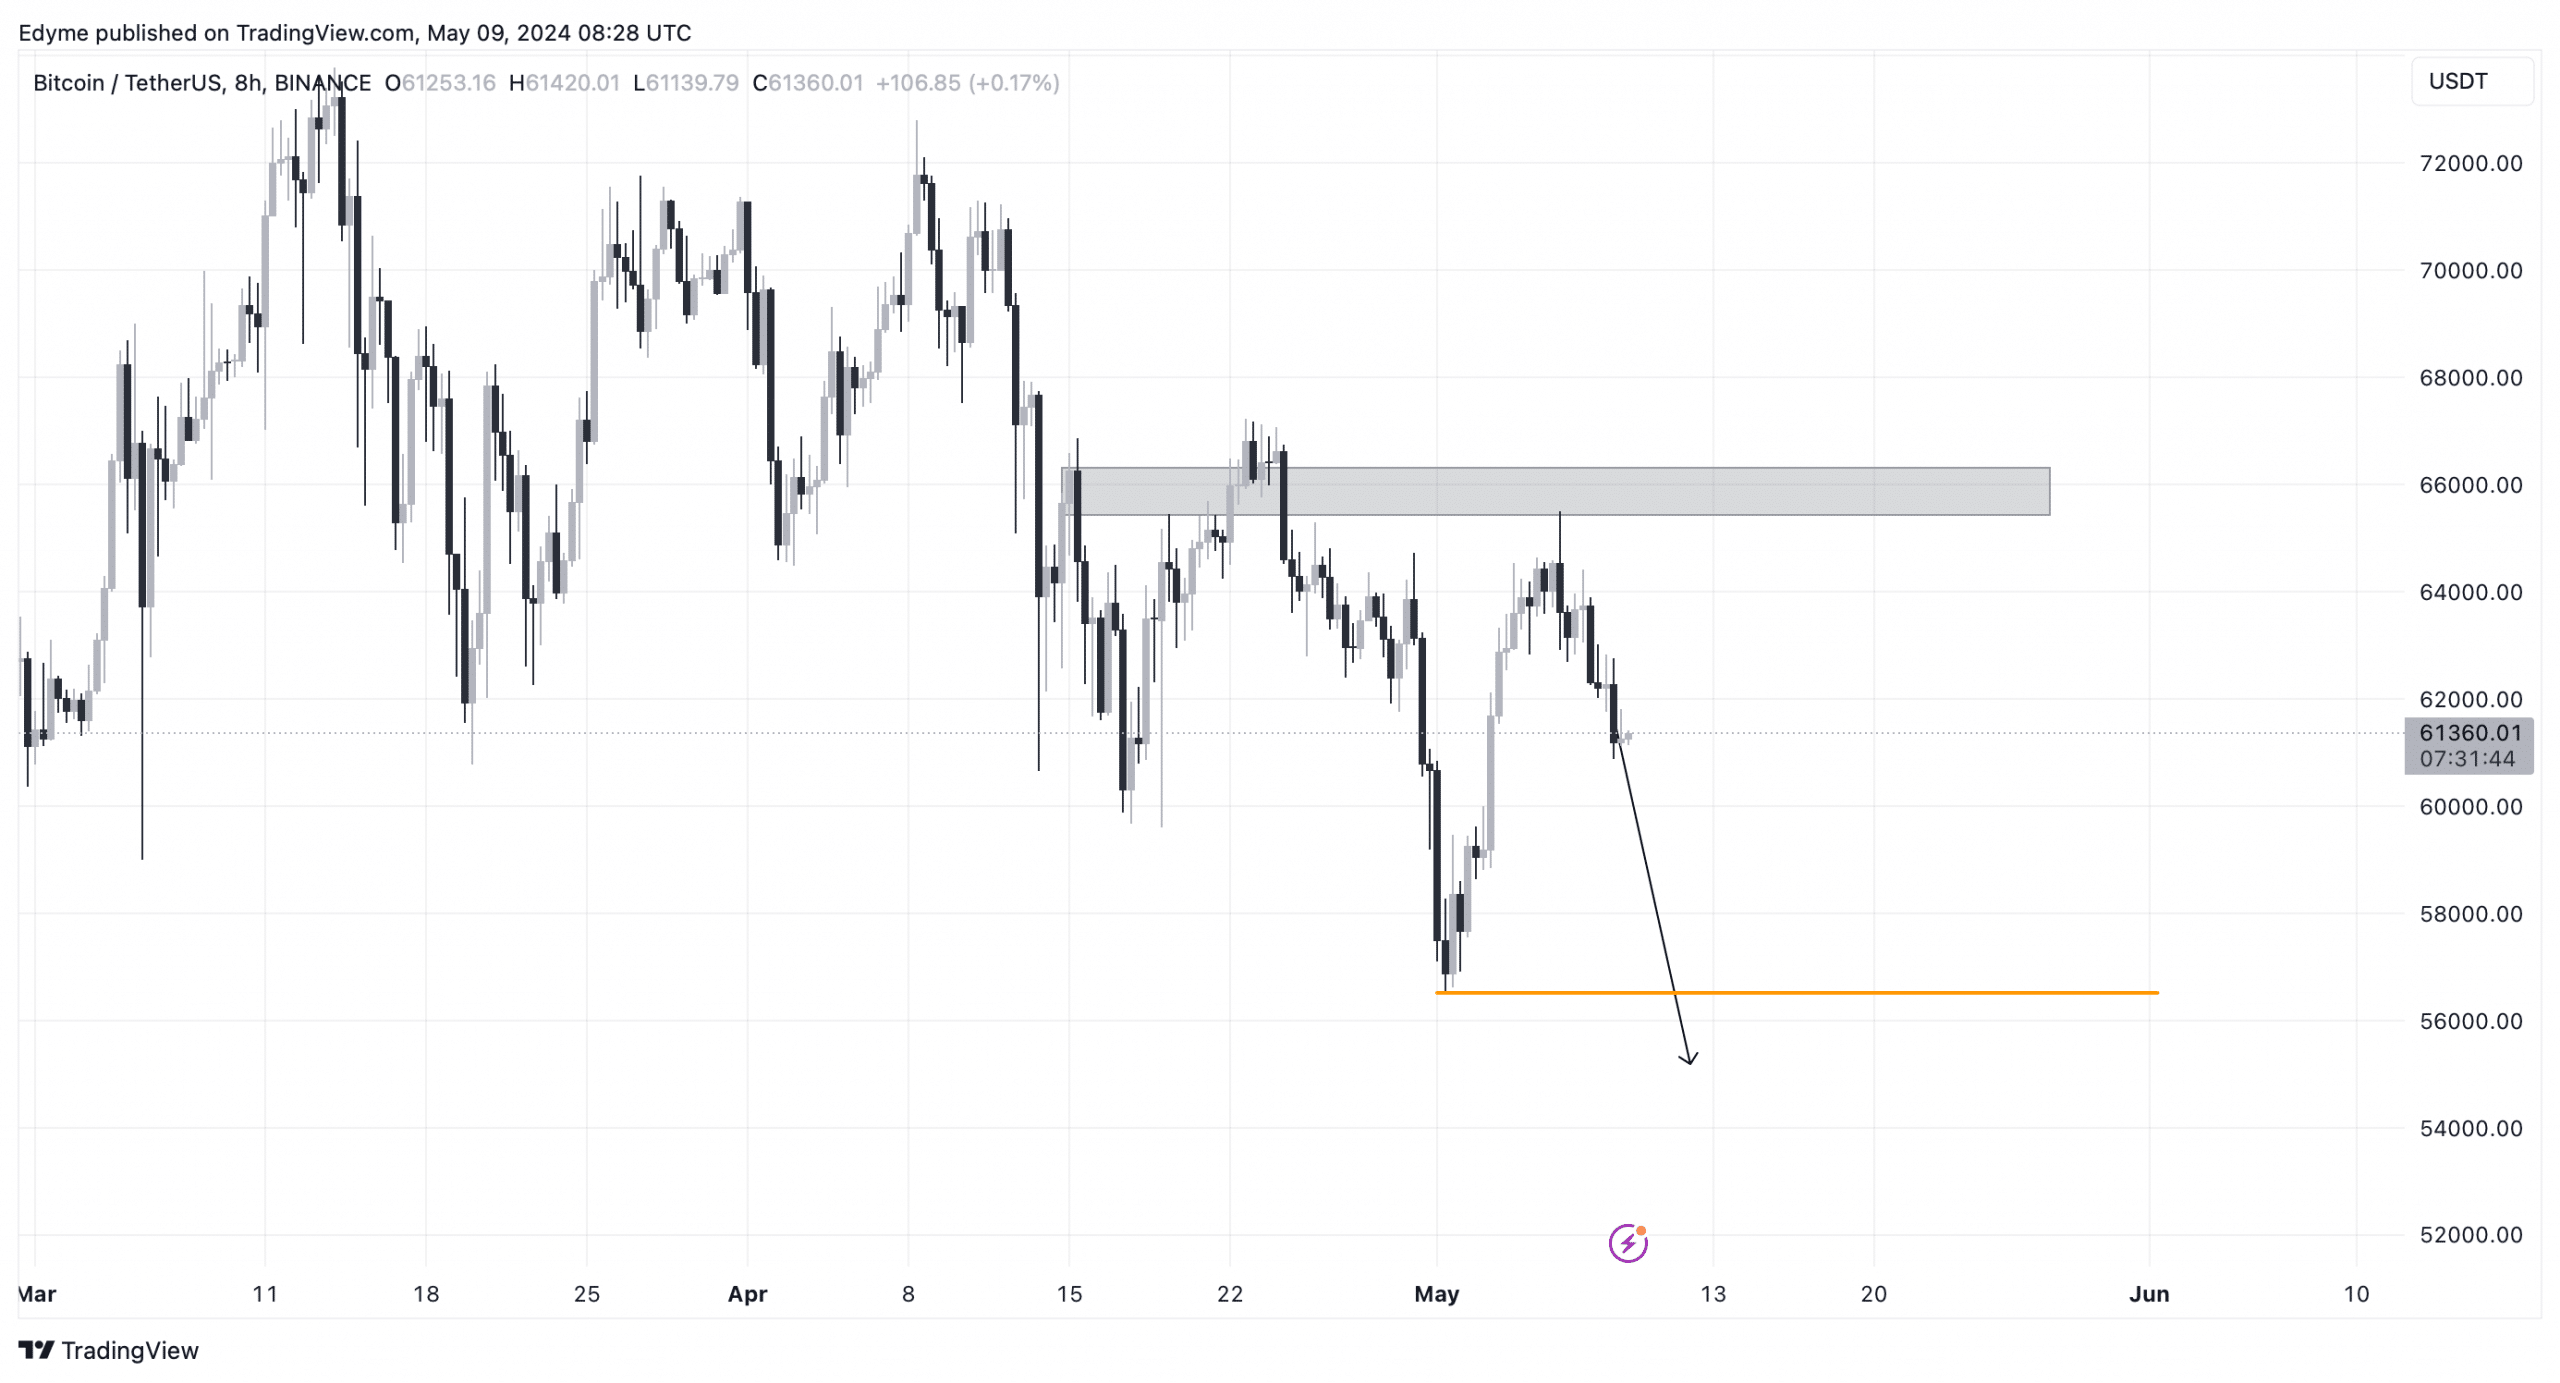The height and width of the screenshot is (1383, 2560).
Task: Select the orange horizontal support line
Action: pyautogui.click(x=1796, y=993)
